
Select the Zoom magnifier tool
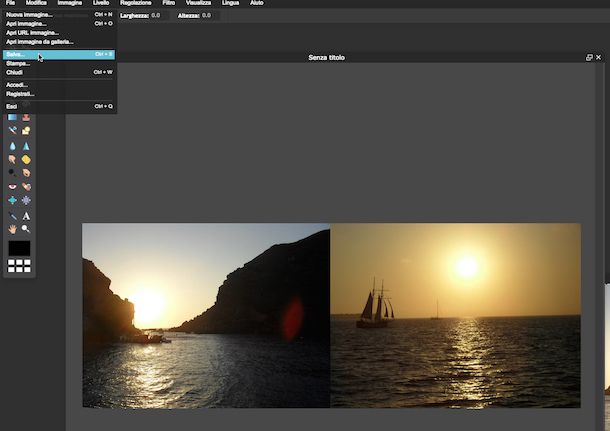[26, 228]
